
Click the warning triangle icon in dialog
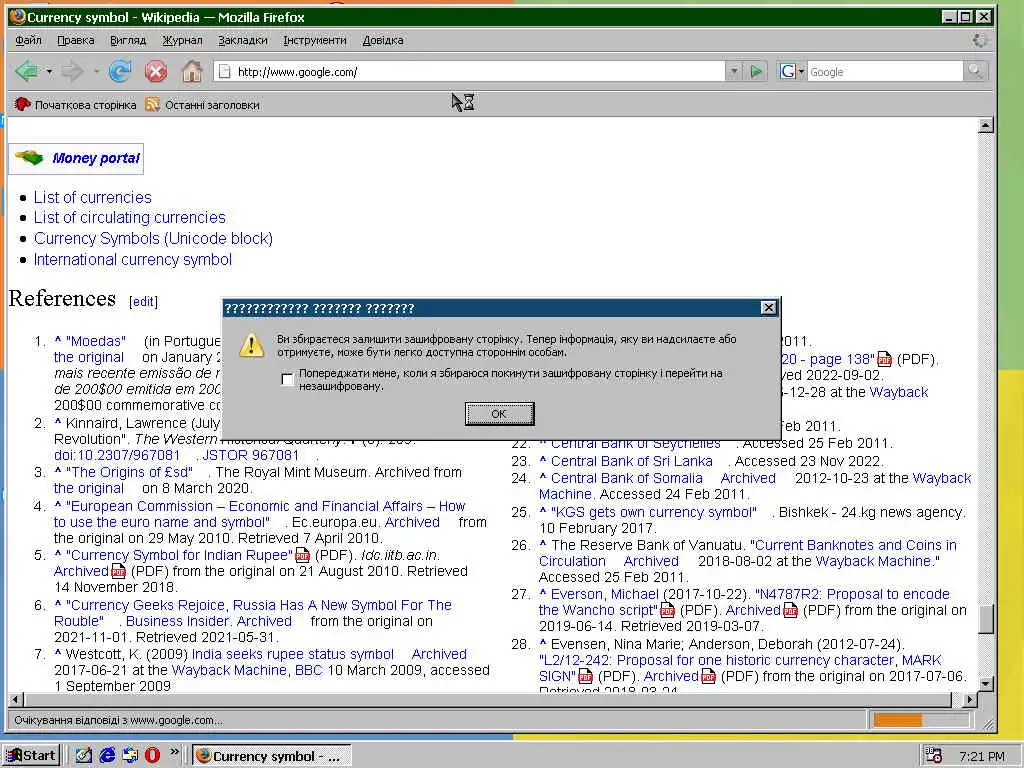(251, 345)
